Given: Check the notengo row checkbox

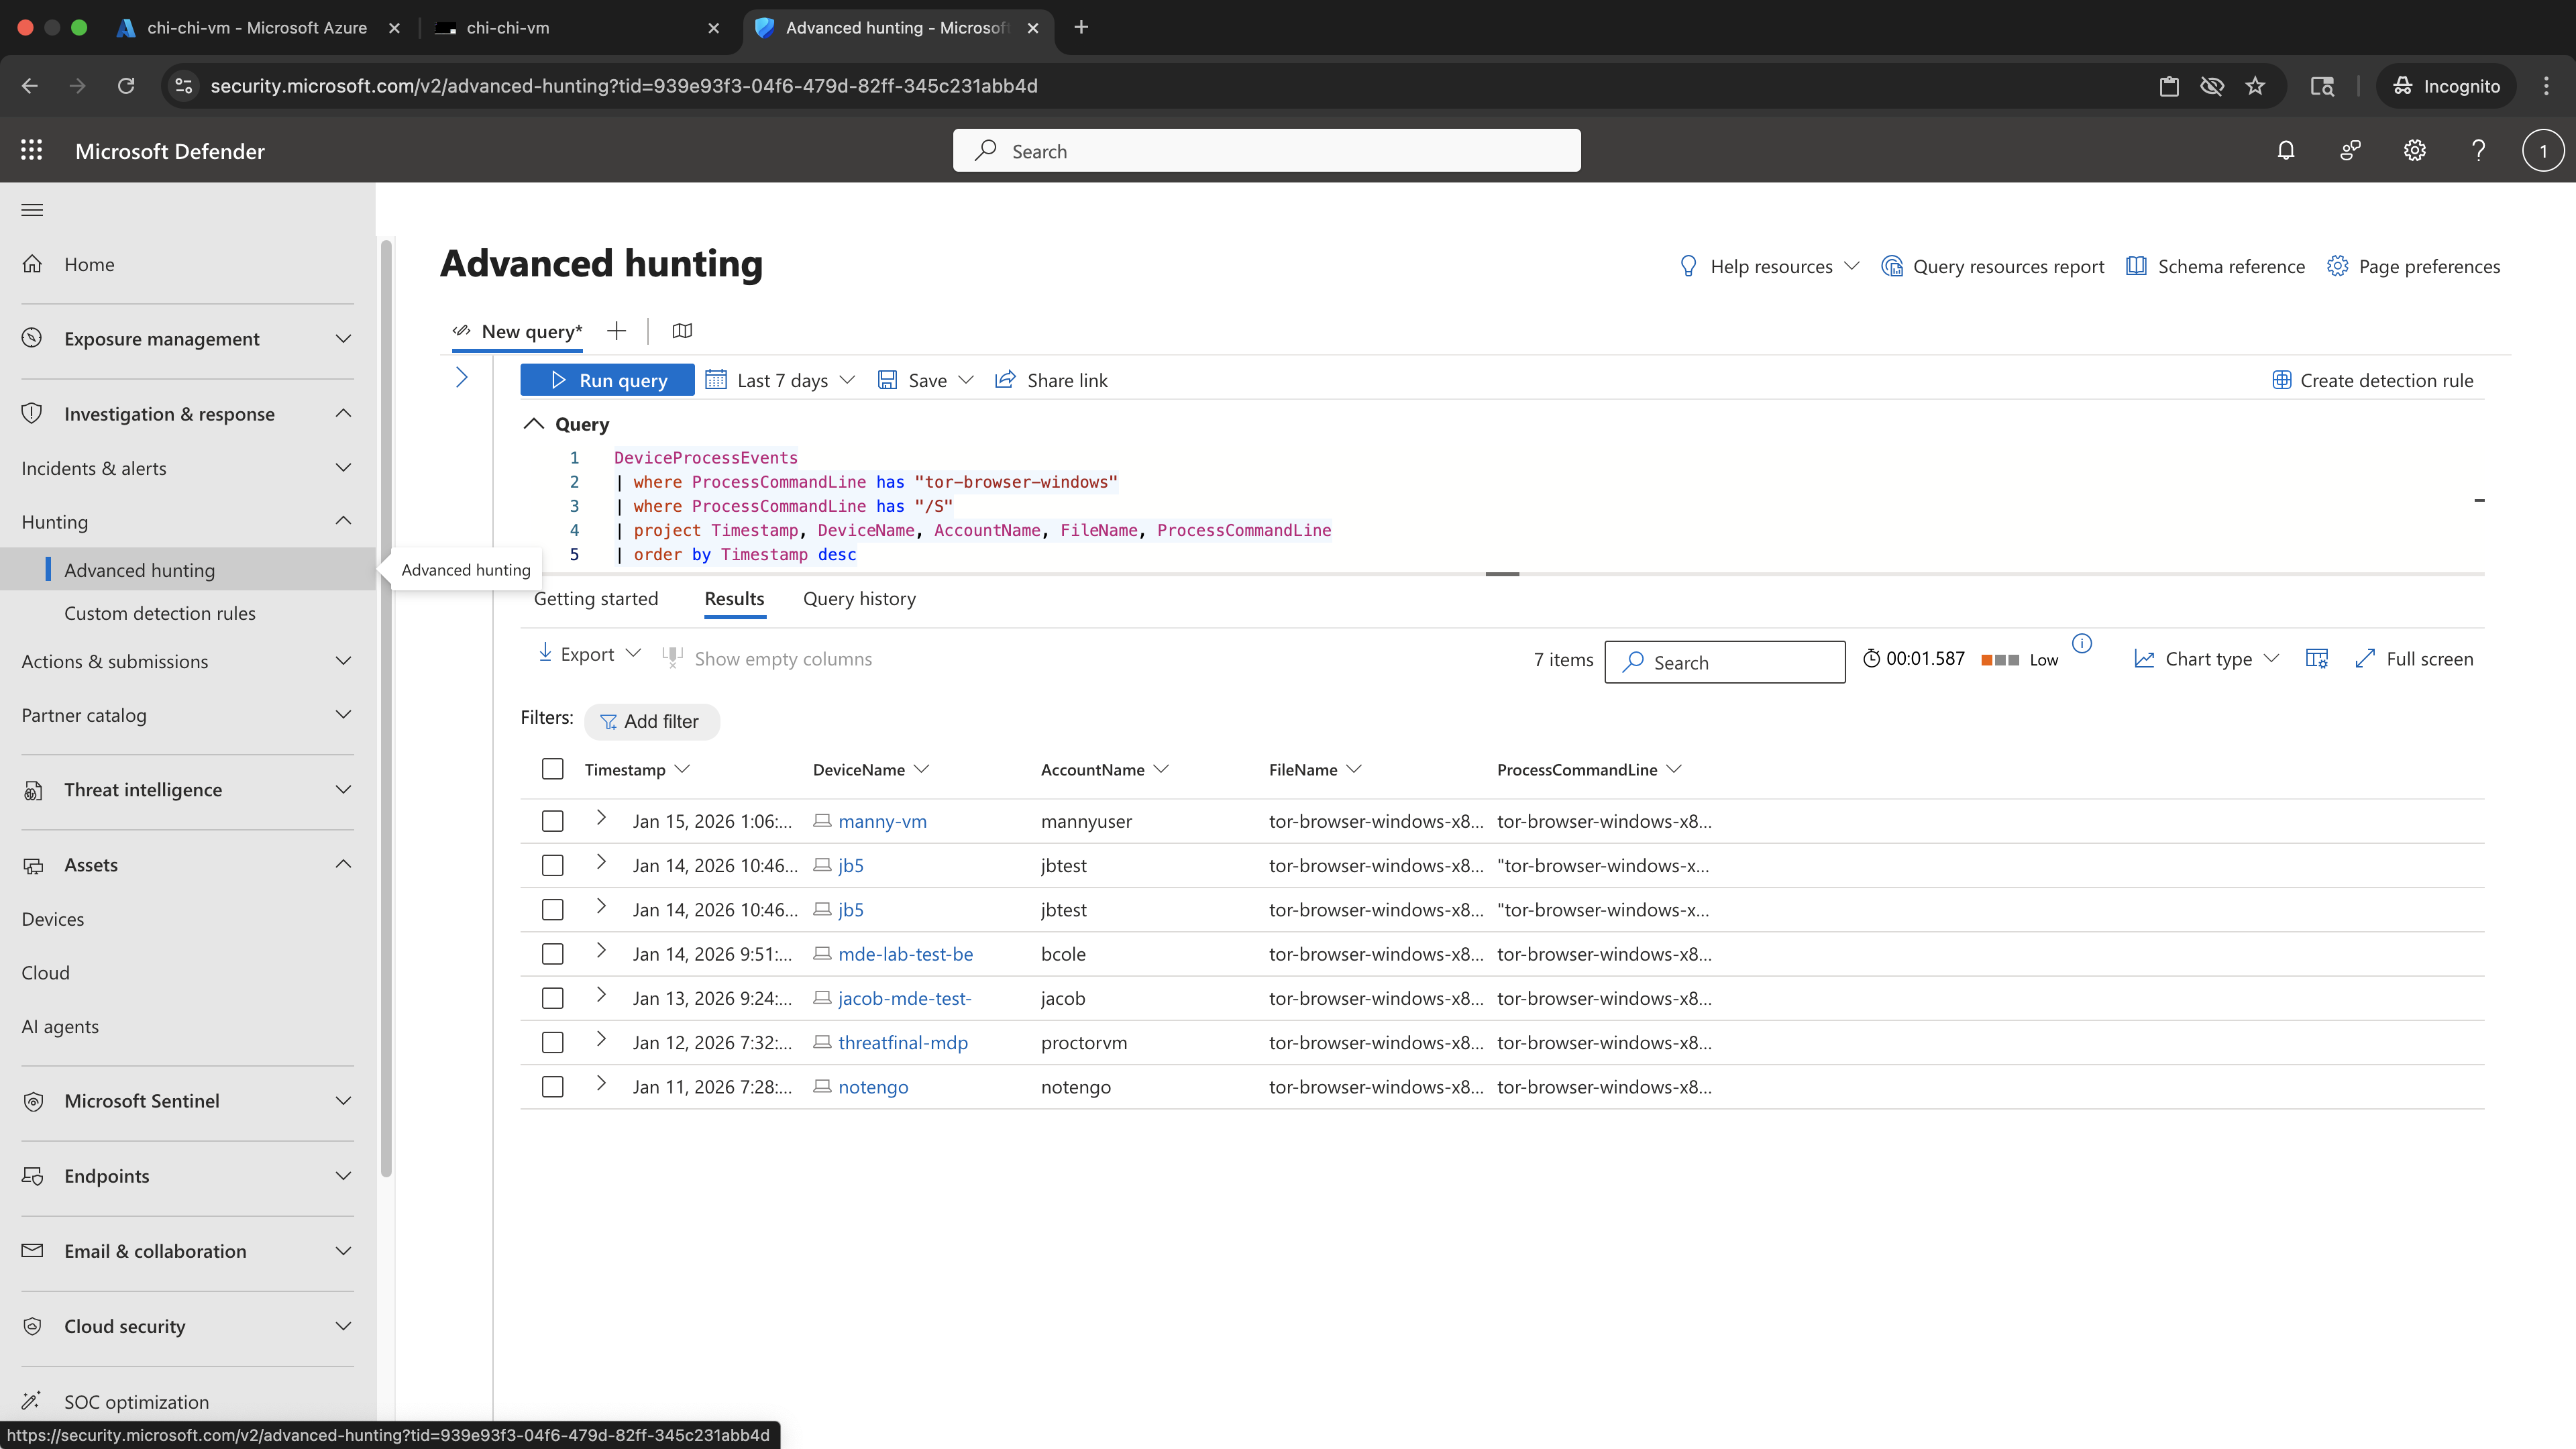Looking at the screenshot, I should point(552,1086).
